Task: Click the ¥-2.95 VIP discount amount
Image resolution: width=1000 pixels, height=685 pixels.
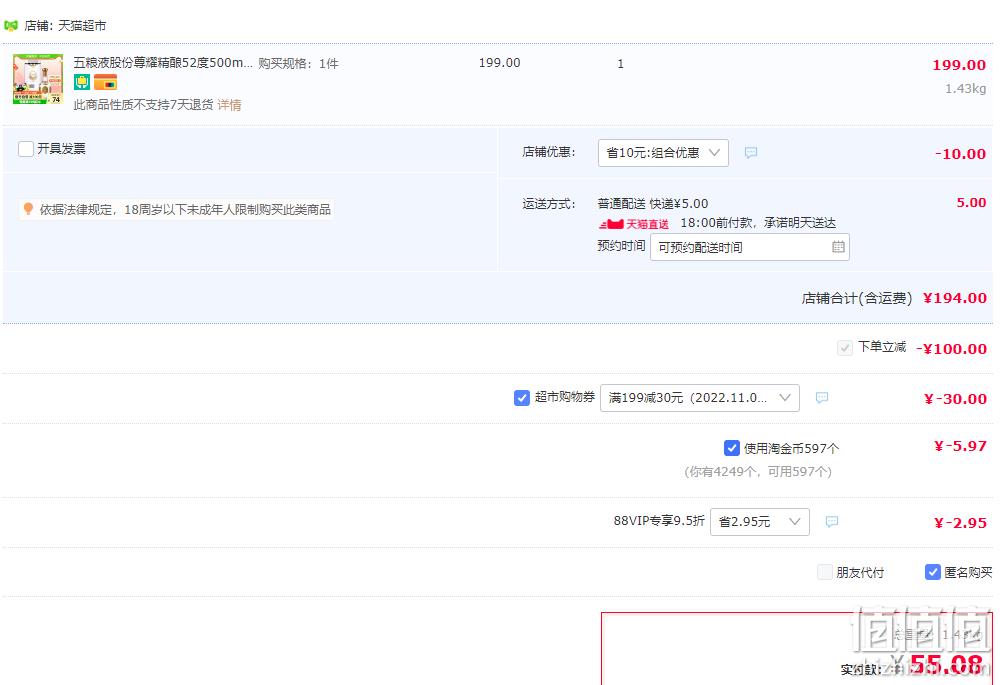Action: pos(960,523)
